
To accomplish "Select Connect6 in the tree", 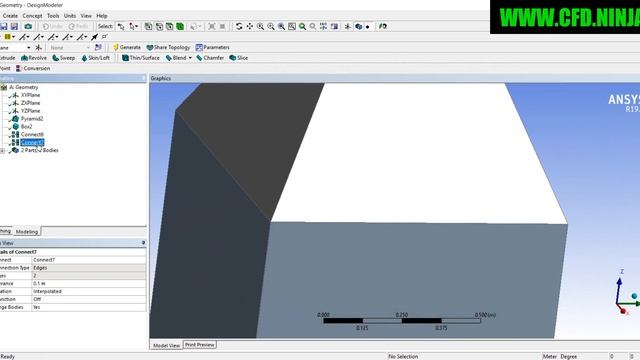I will pyautogui.click(x=32, y=135).
